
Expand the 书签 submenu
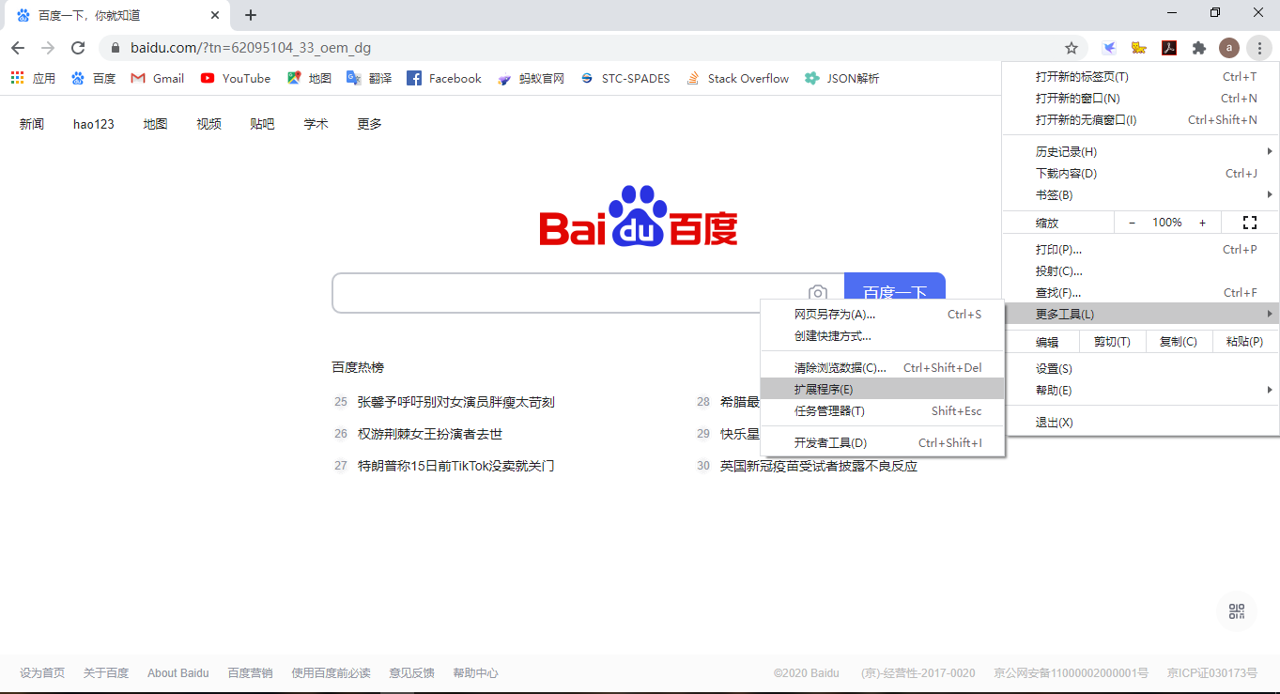1141,195
